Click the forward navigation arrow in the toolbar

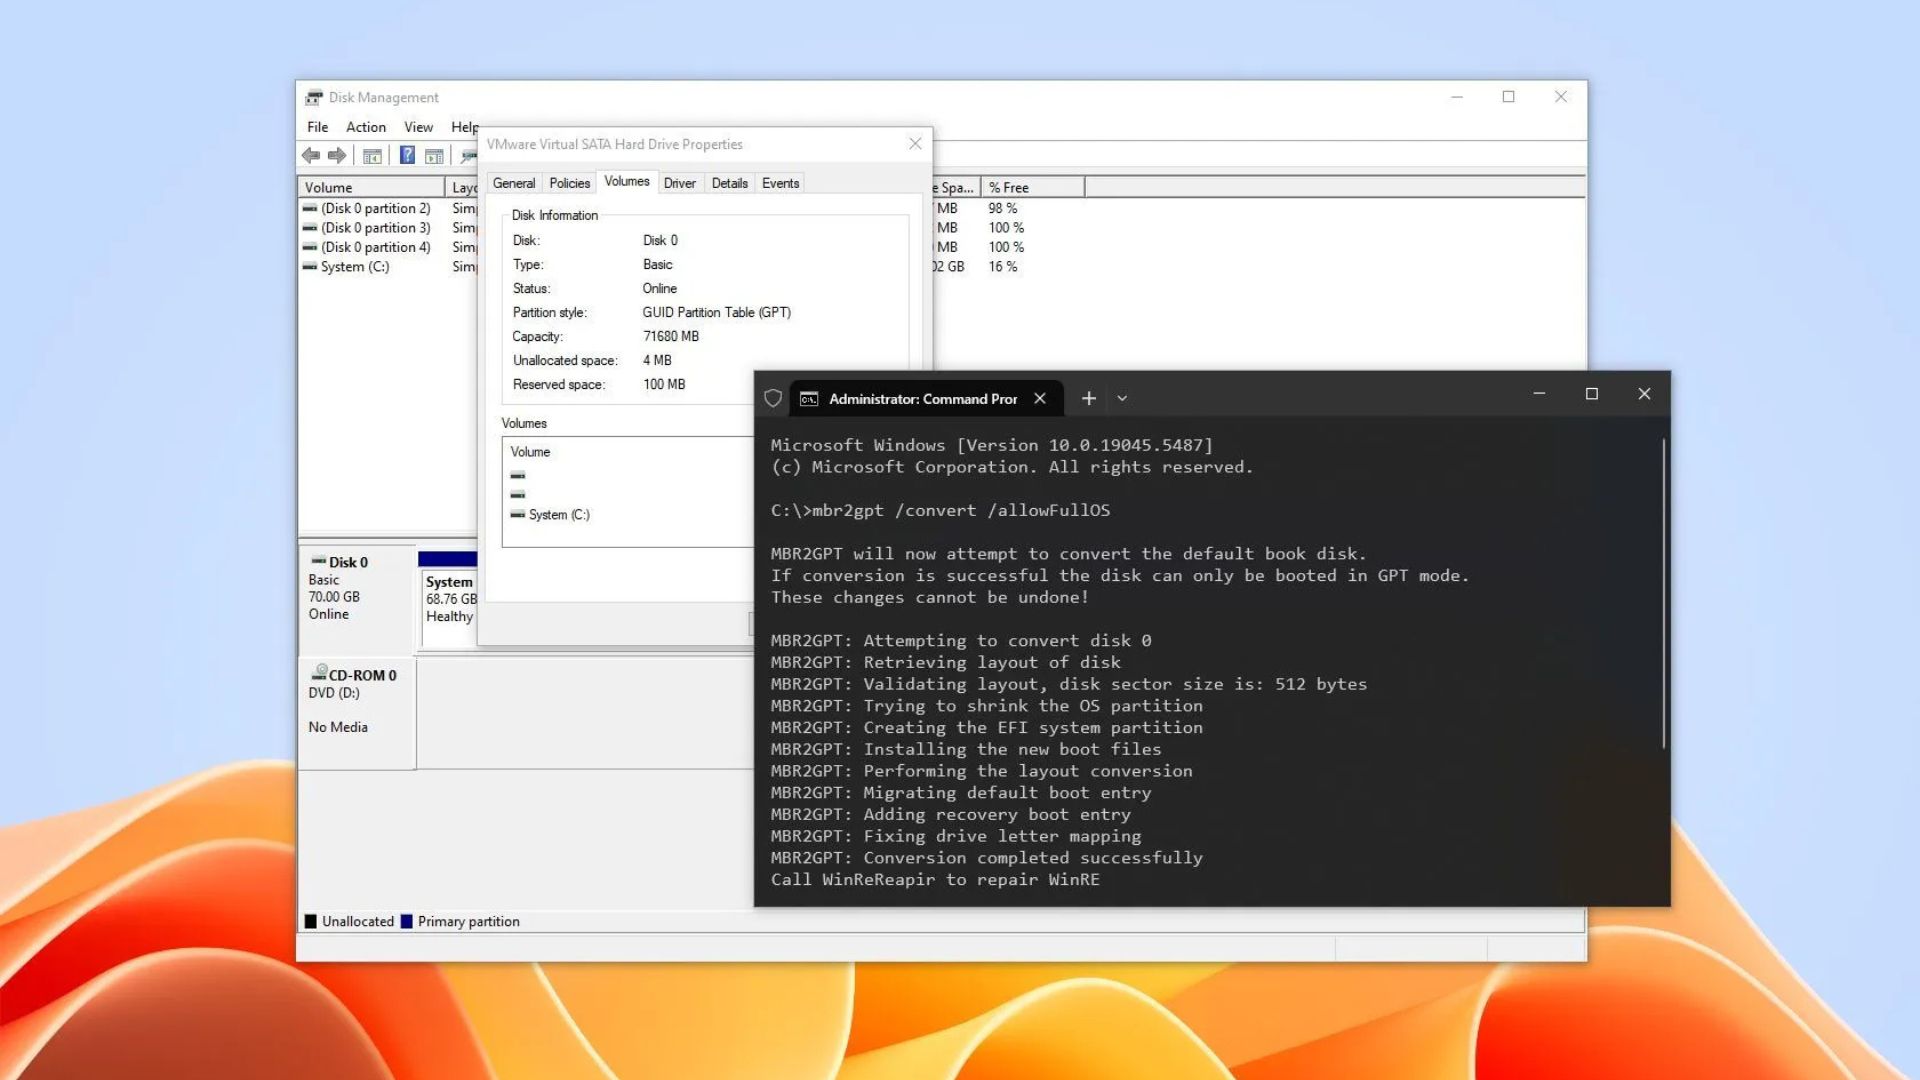pyautogui.click(x=337, y=155)
